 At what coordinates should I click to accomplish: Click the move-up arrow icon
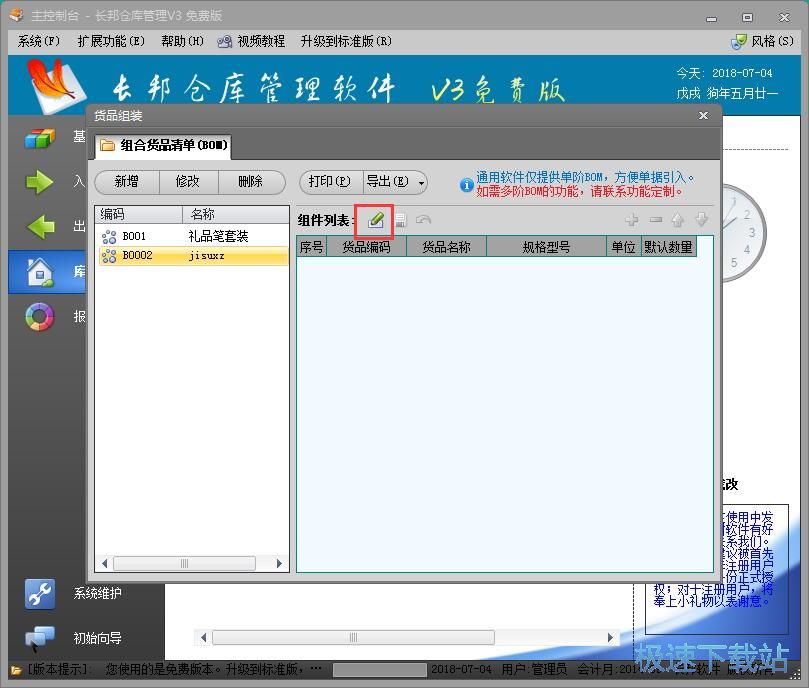[678, 220]
